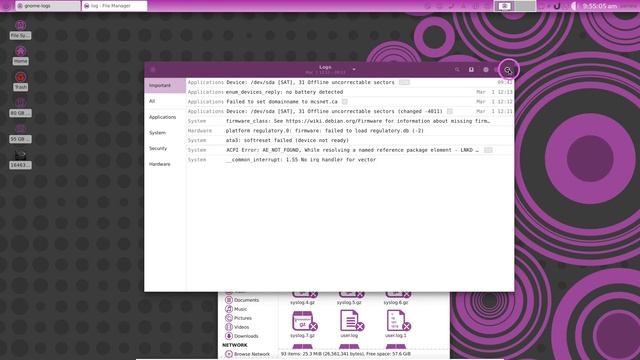Open Videos in the File Manager sidebar
Viewport: 640px width, 360px height.
click(238, 327)
